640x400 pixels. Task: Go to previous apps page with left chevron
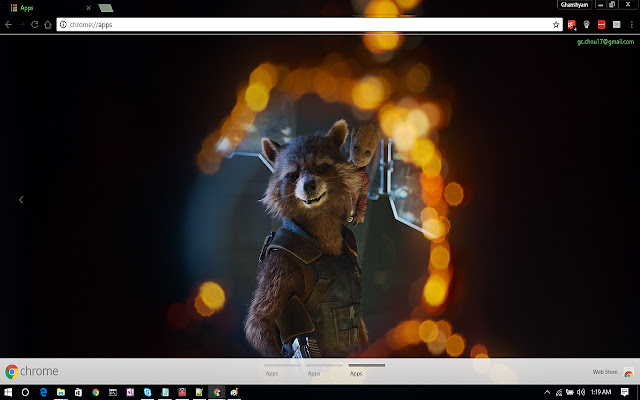point(21,199)
